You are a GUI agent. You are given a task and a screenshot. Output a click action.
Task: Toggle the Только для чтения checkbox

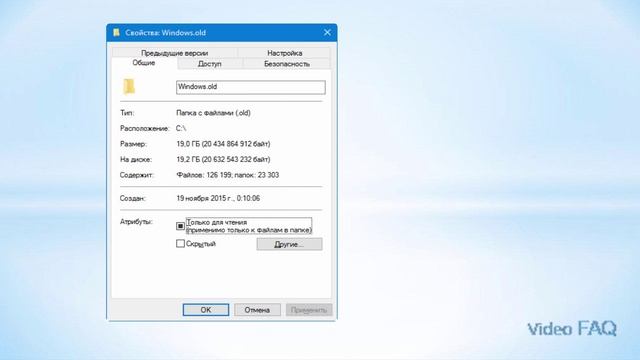tap(180, 226)
